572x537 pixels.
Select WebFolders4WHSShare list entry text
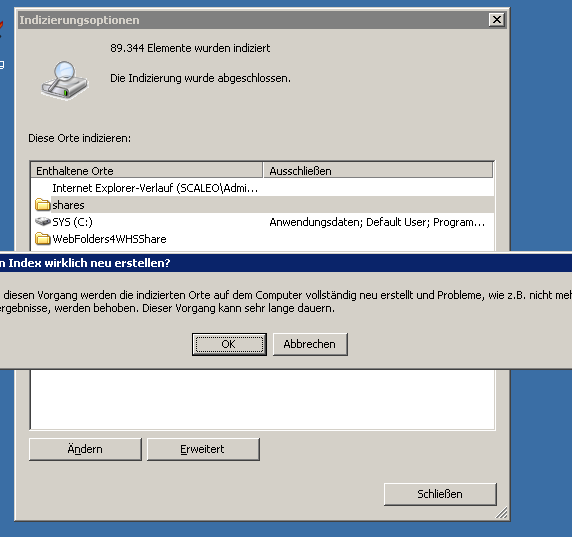coord(109,239)
